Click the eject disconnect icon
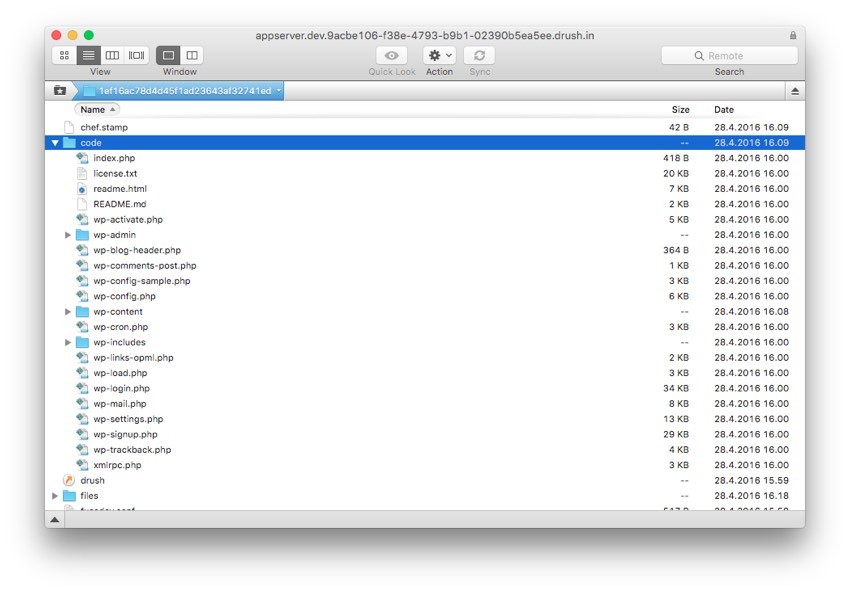This screenshot has height=593, width=850. 795,91
